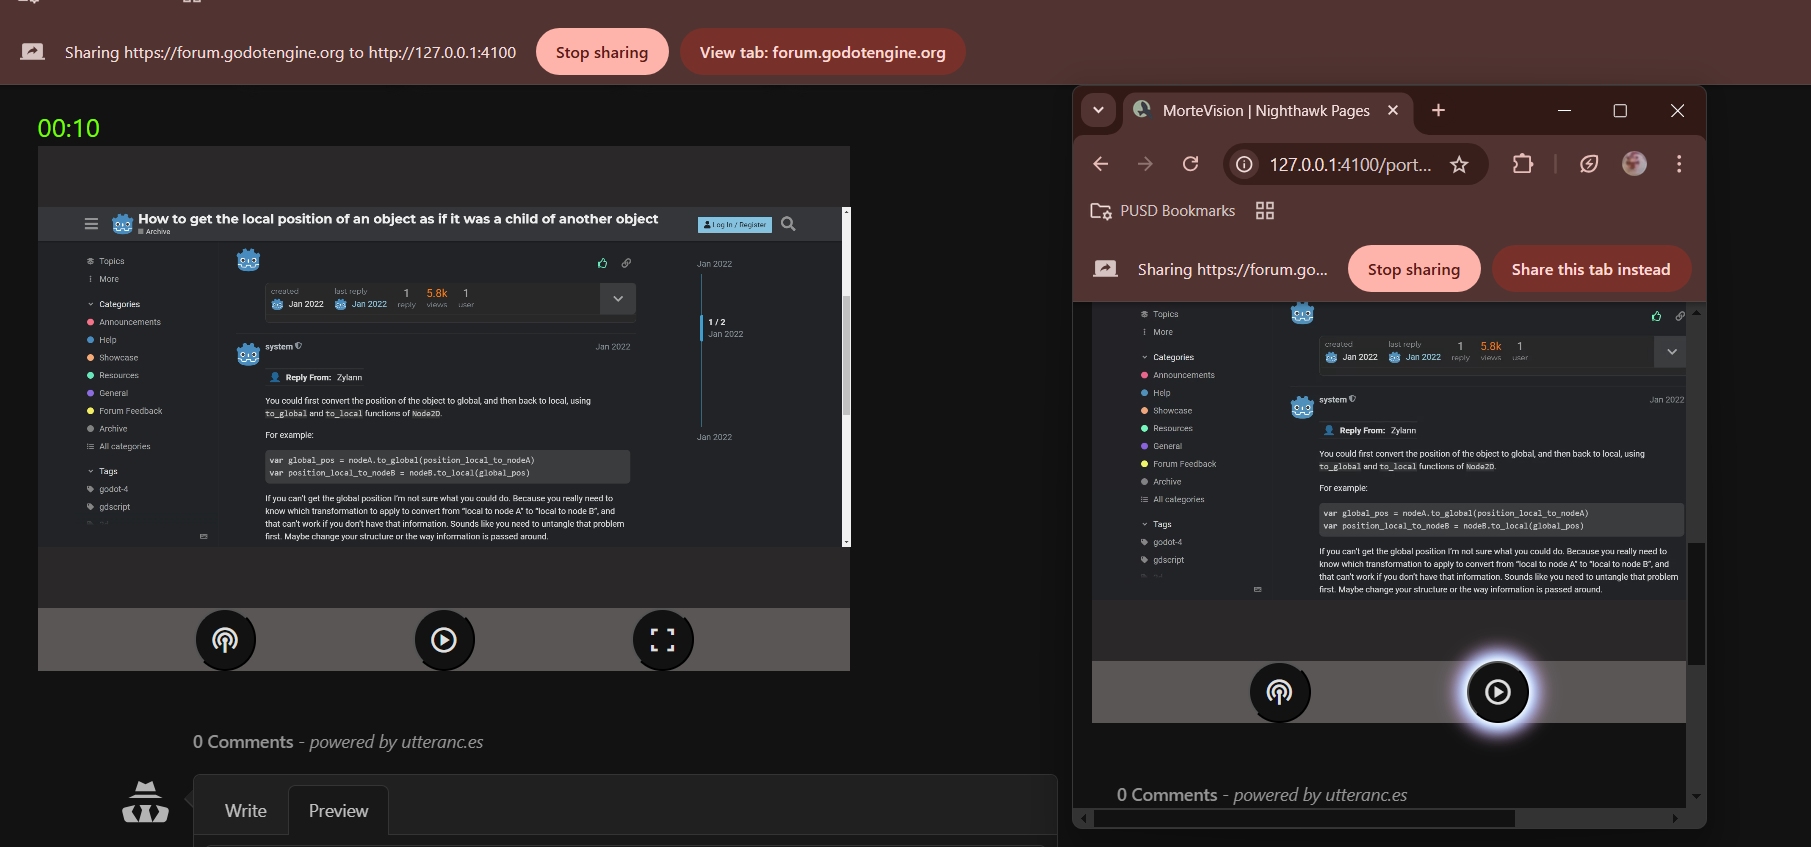Open the PUSD Bookmarks folder
This screenshot has height=847, width=1811.
pos(1163,211)
